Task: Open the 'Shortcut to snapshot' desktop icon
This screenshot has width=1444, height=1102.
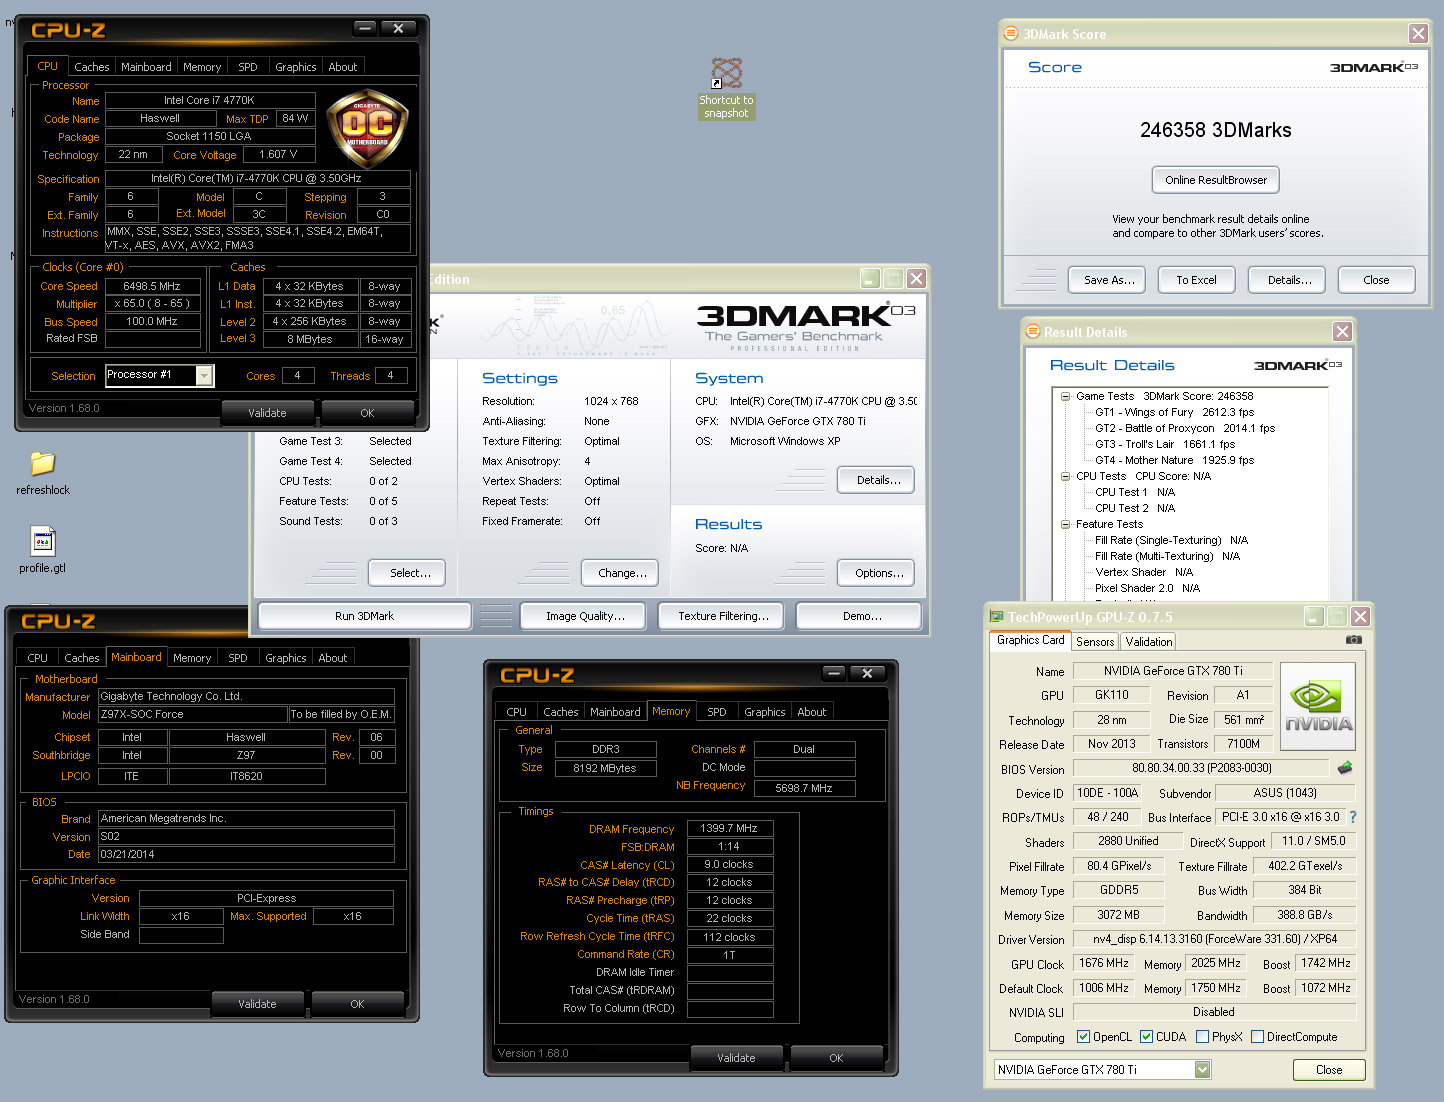Action: tap(726, 88)
